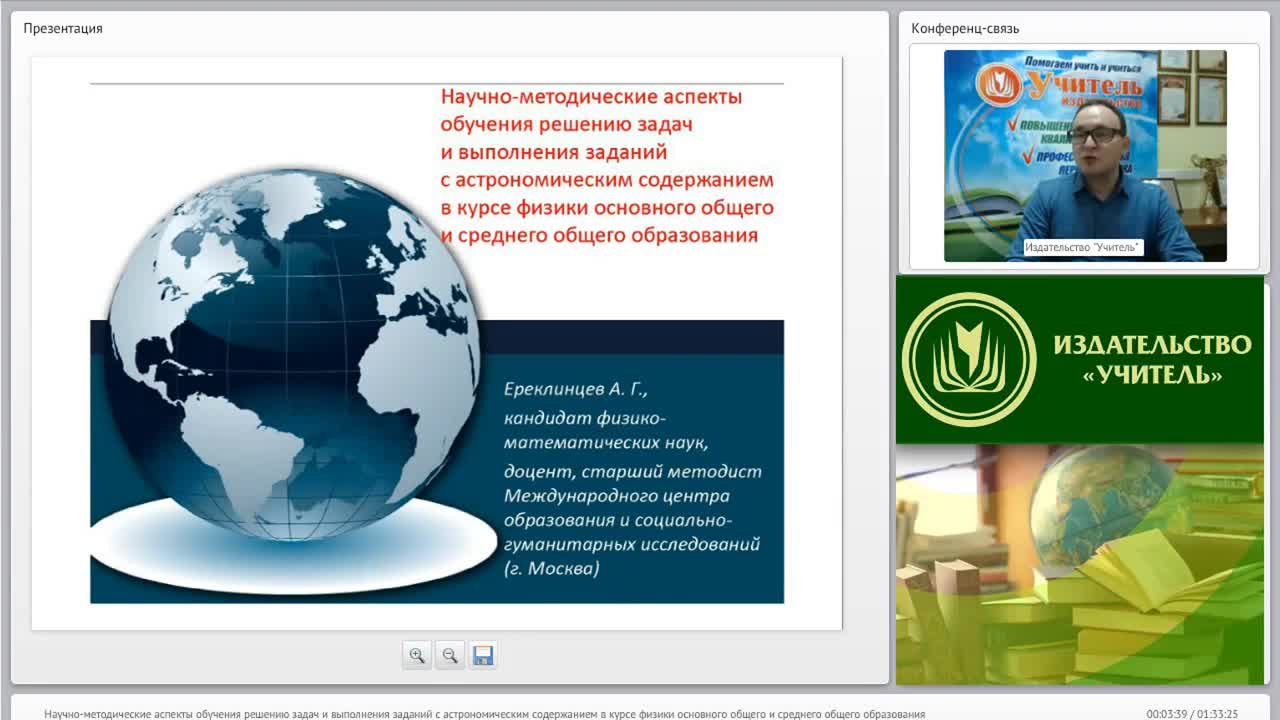Click the Издательство «Учитель» green banner
The height and width of the screenshot is (720, 1280).
pos(1080,359)
